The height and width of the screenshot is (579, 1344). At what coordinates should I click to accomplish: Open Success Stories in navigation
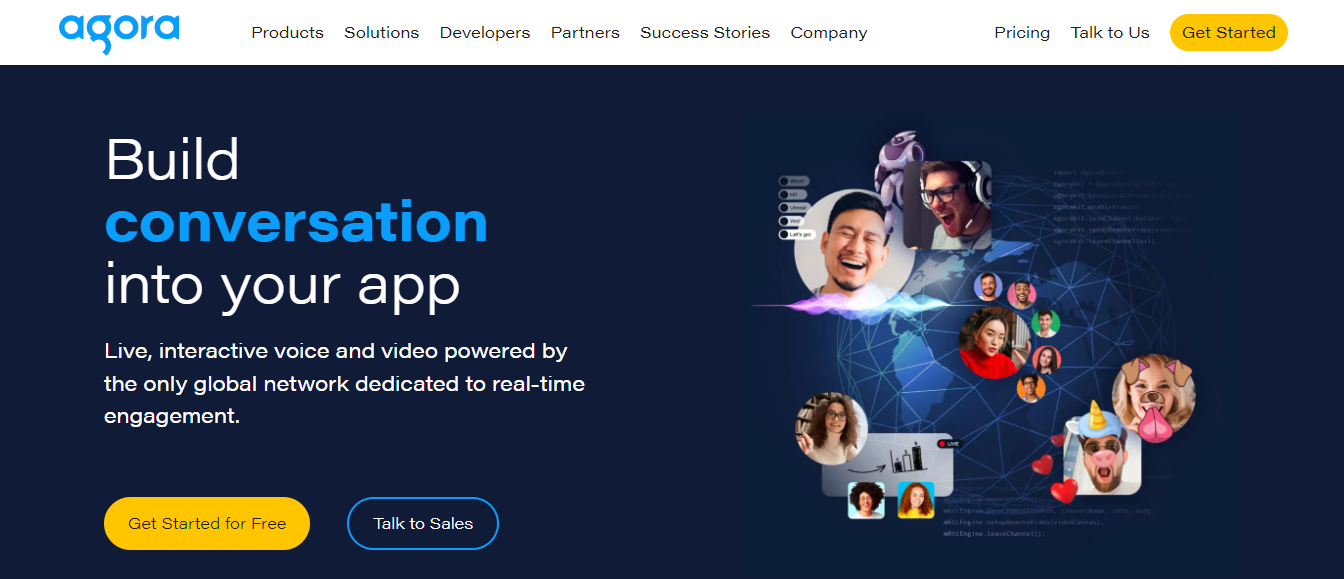point(705,33)
